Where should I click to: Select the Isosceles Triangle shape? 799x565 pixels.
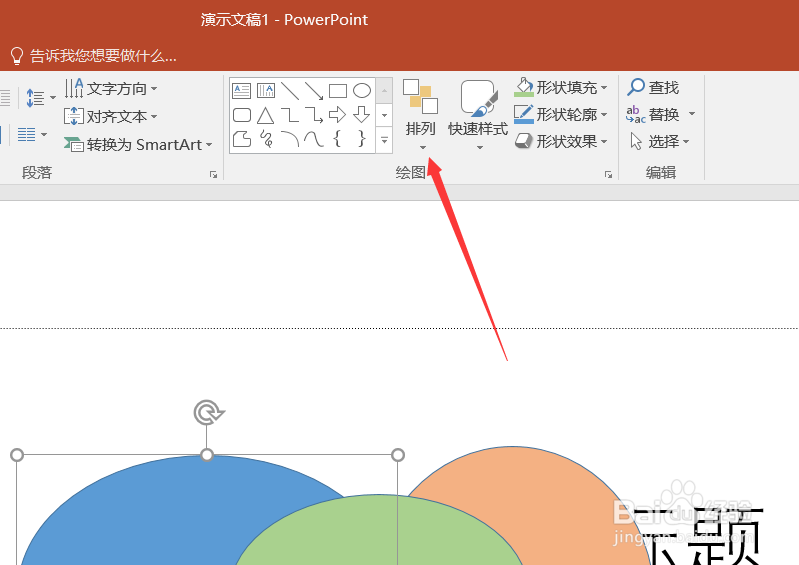[265, 115]
